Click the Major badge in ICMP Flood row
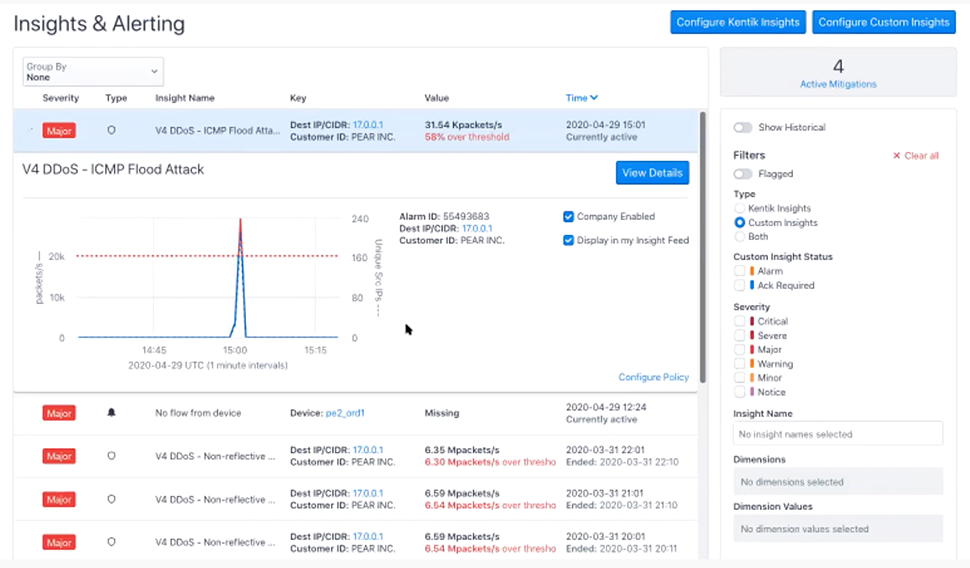 coord(59,131)
